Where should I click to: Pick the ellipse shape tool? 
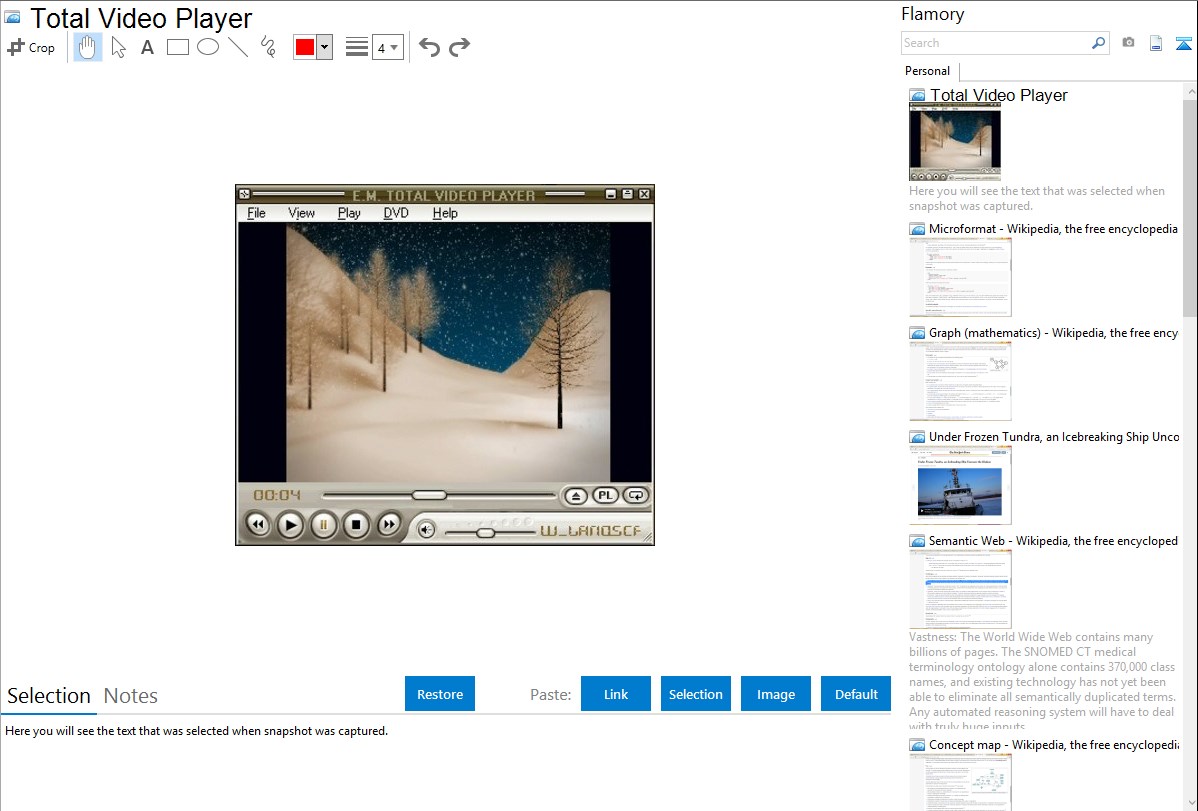[x=208, y=47]
